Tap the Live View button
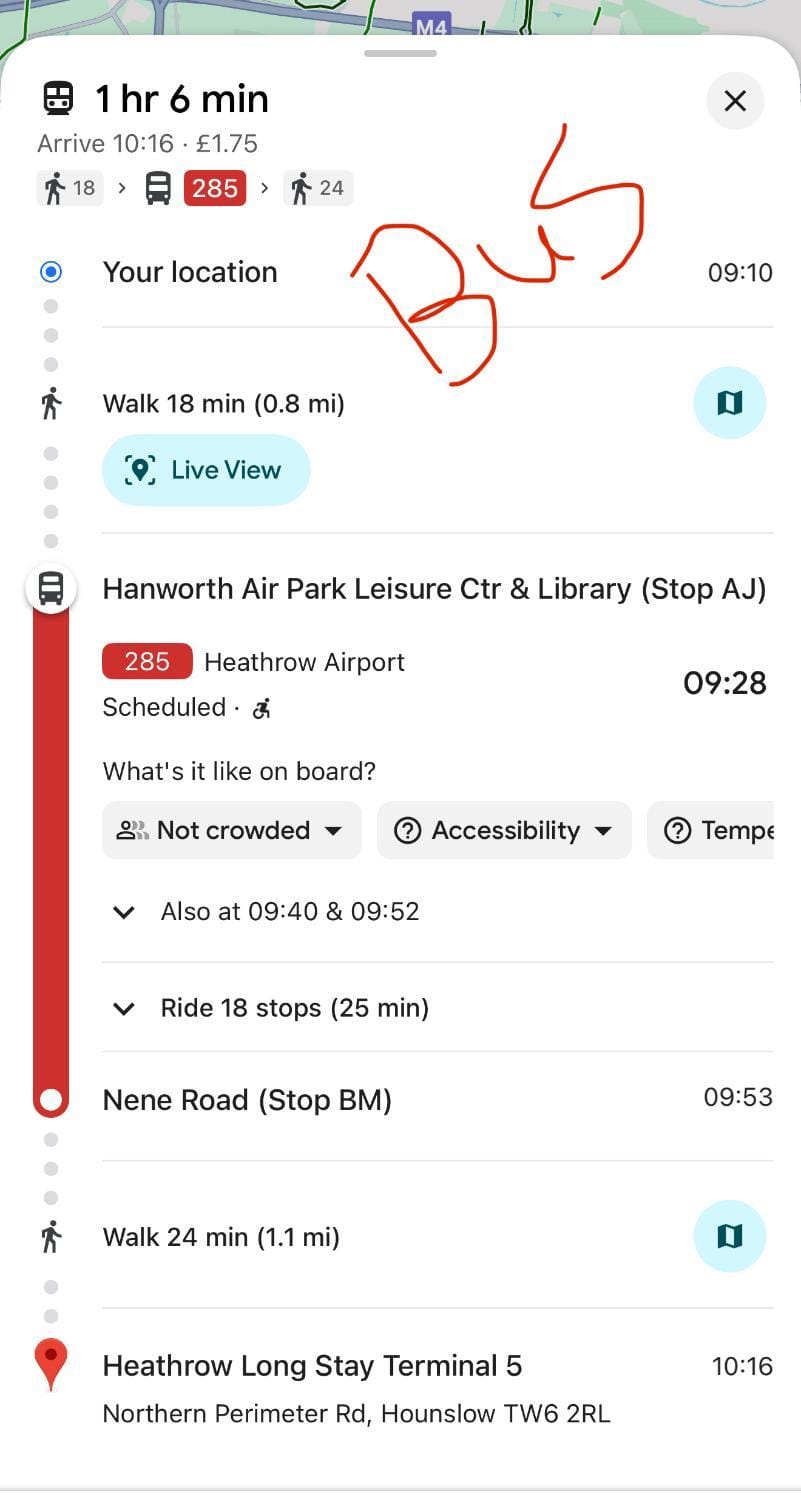 click(x=206, y=470)
